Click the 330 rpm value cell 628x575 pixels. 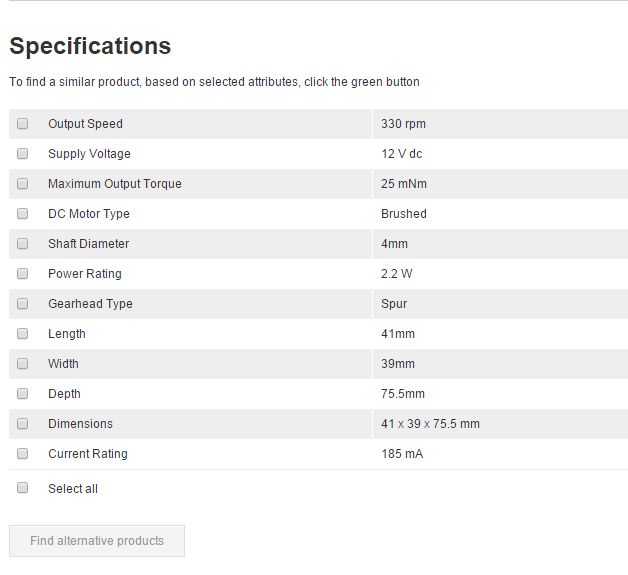[x=403, y=124]
